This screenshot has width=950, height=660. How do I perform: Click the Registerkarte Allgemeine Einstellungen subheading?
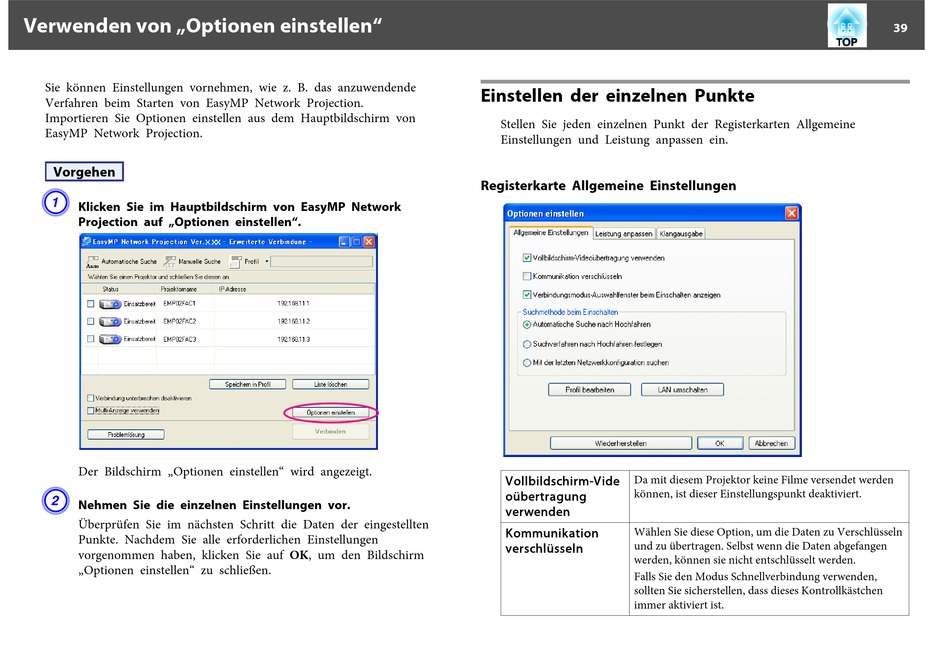[608, 185]
